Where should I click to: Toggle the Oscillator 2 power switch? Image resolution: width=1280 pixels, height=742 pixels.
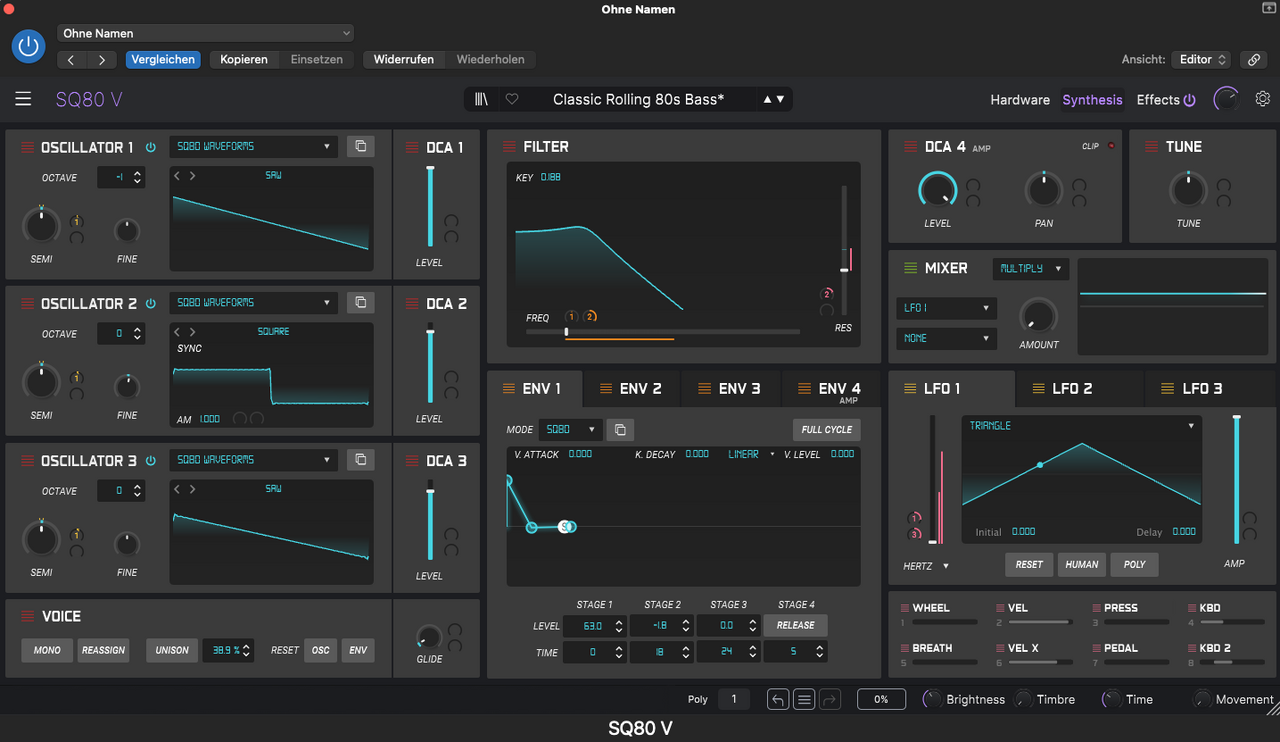[x=151, y=304]
